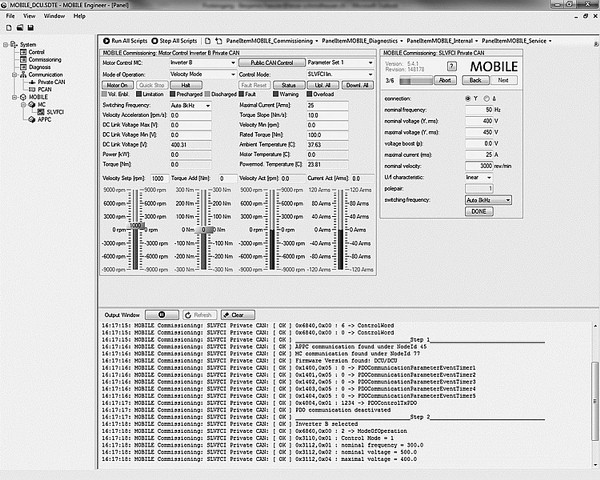This screenshot has width=600, height=480.
Task: Click the new file toolbar icon
Action: coord(8,28)
